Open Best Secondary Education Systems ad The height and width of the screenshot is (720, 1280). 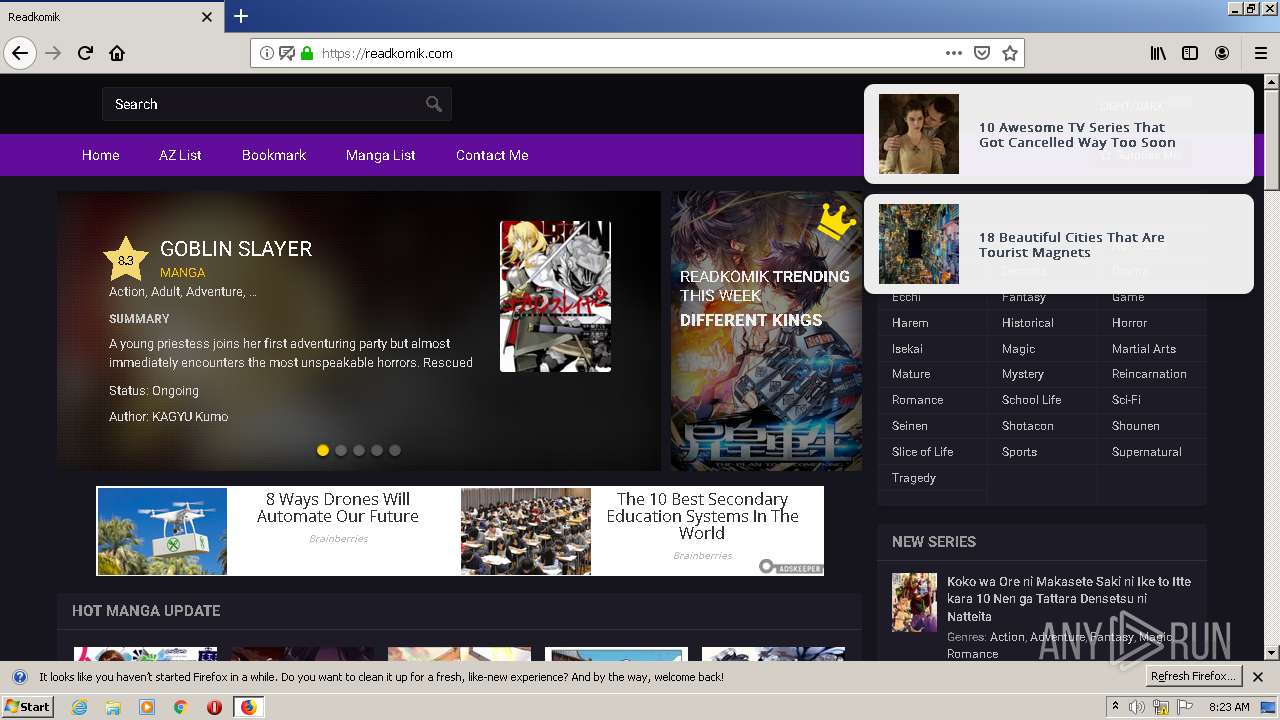(x=642, y=531)
